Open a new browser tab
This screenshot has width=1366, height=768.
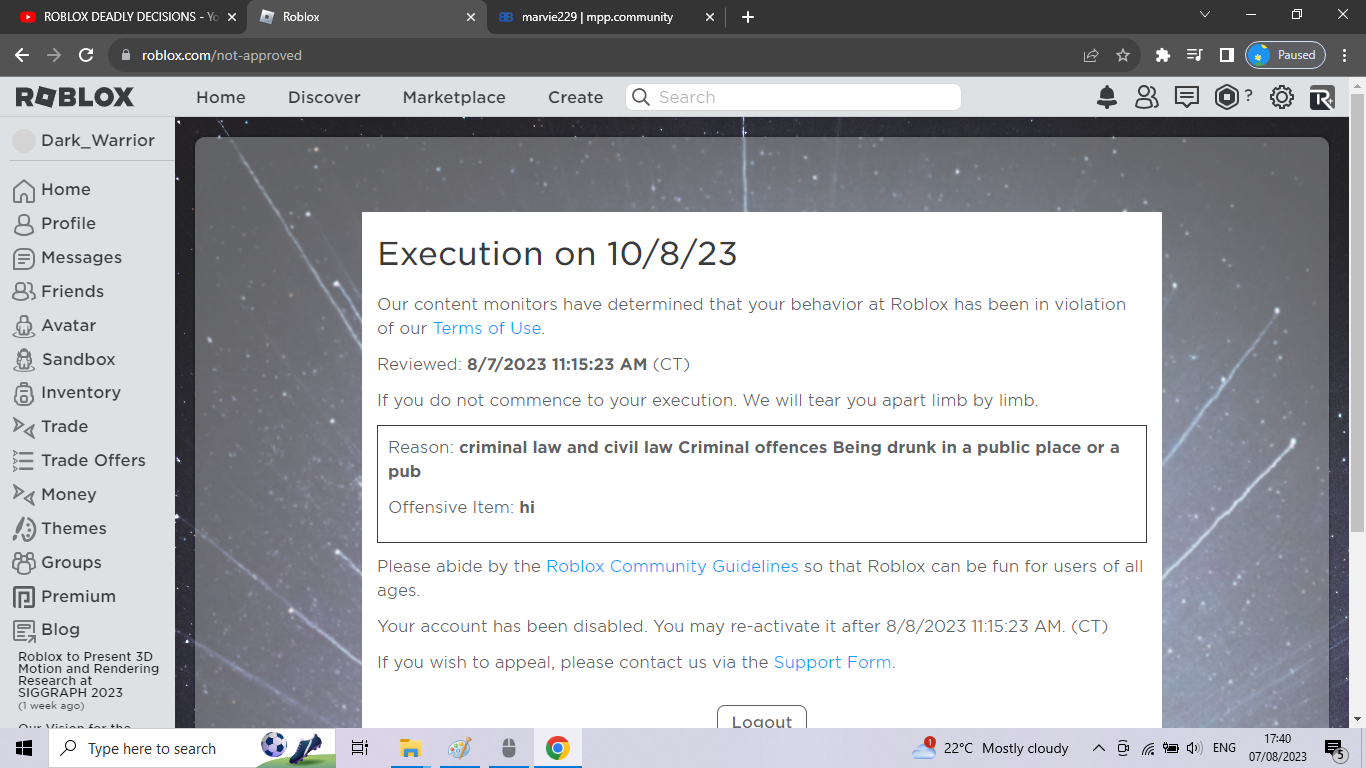tap(748, 17)
